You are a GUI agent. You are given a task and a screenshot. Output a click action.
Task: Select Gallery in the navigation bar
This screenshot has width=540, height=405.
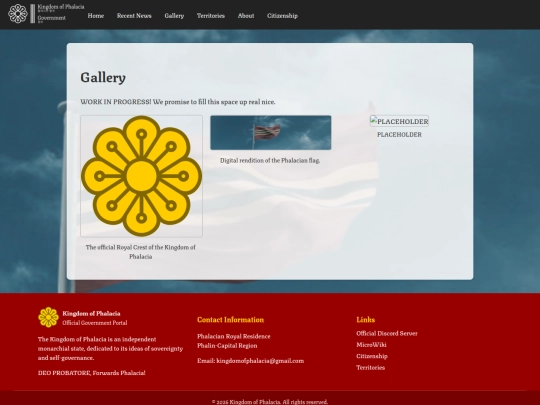point(174,16)
